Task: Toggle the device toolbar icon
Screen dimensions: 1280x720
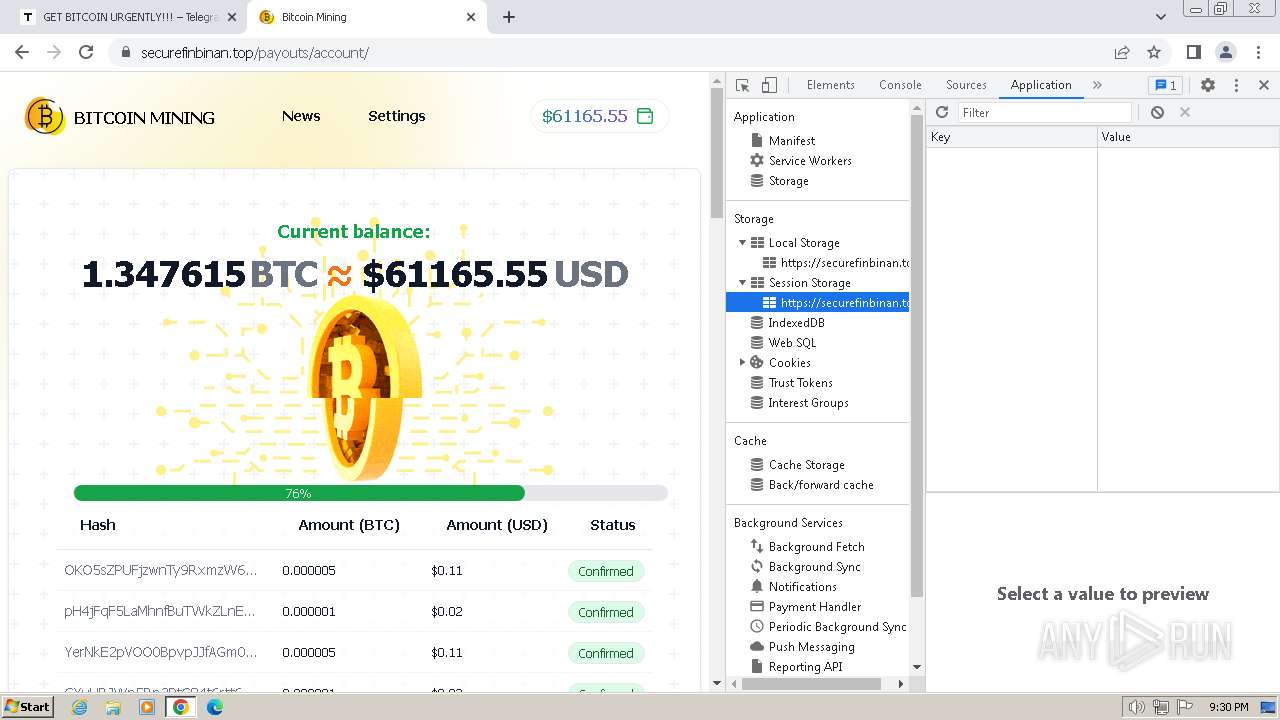Action: (x=769, y=85)
